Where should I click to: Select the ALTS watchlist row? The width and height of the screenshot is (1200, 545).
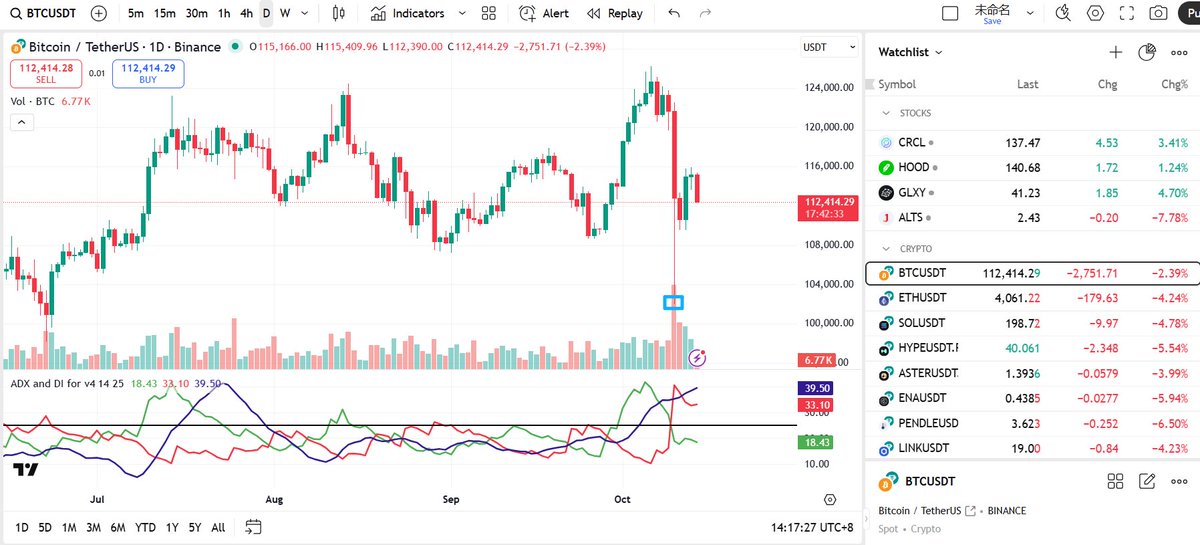point(1031,217)
